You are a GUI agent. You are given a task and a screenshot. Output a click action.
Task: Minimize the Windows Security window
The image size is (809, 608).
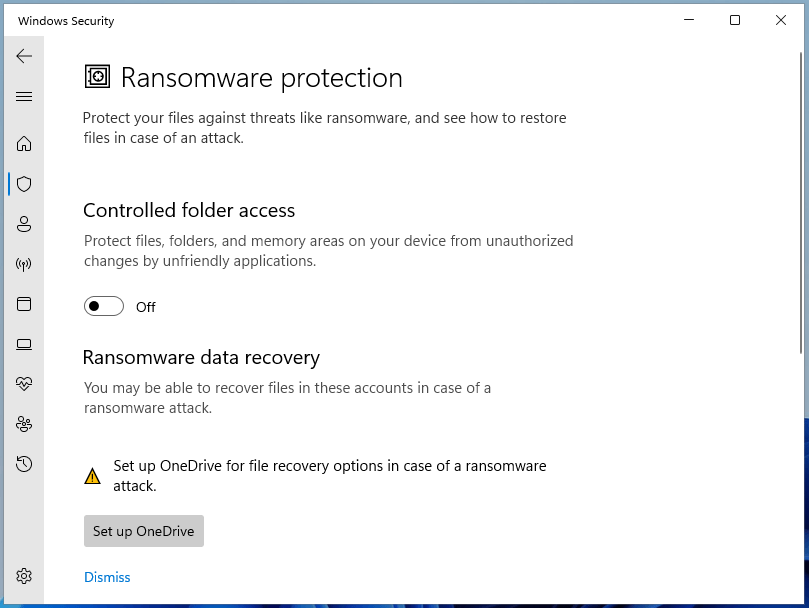coord(689,20)
